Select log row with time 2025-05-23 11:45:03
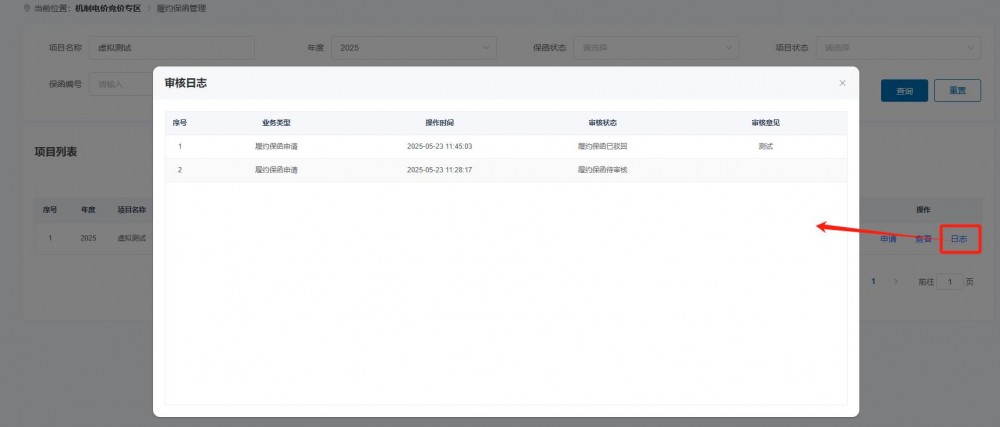 pos(439,146)
